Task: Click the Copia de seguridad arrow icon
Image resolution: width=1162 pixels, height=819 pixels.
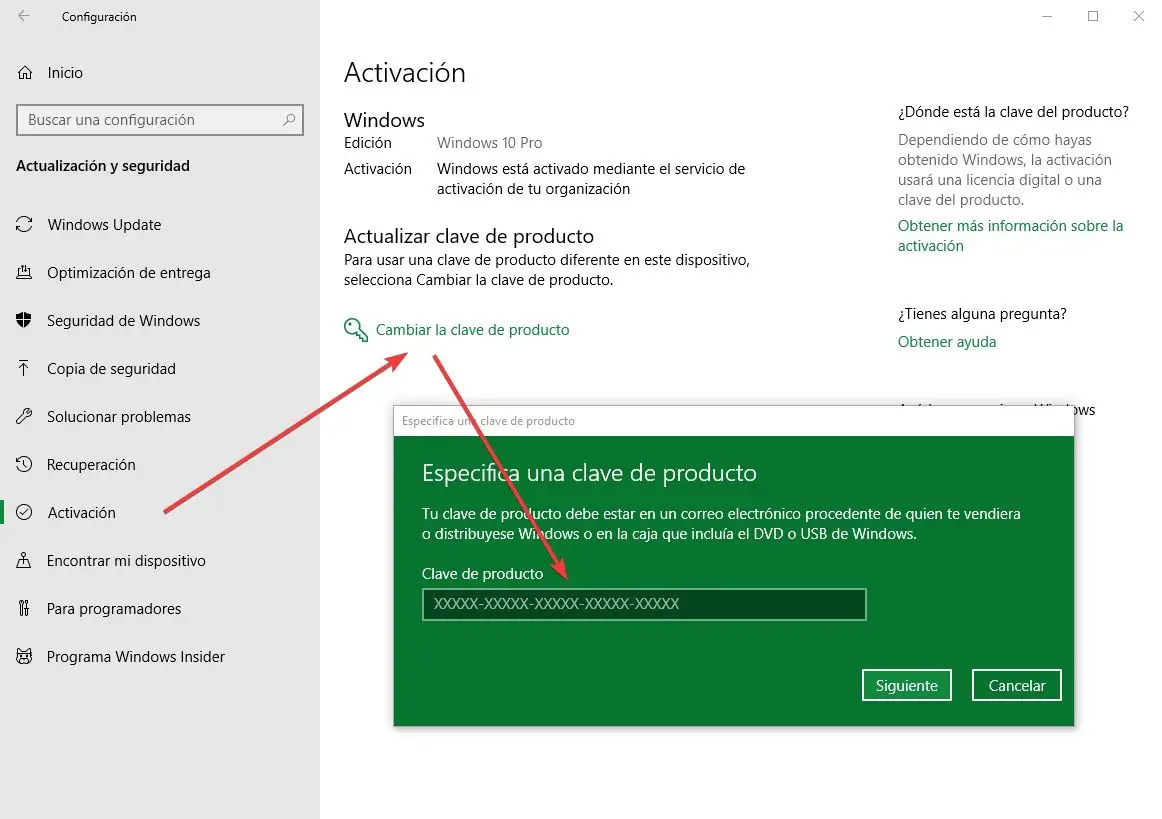Action: click(24, 368)
